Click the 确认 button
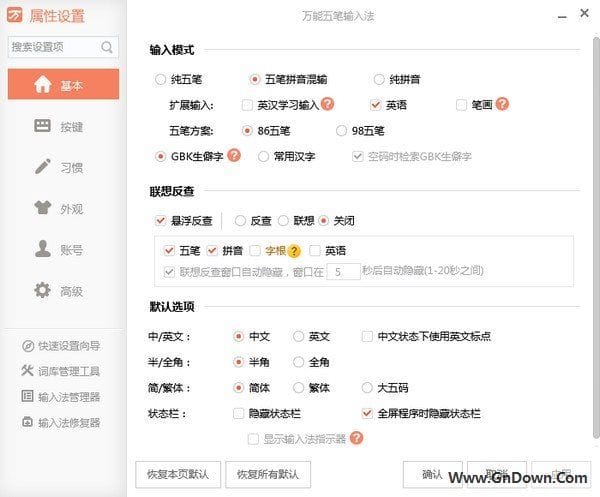 click(x=433, y=474)
